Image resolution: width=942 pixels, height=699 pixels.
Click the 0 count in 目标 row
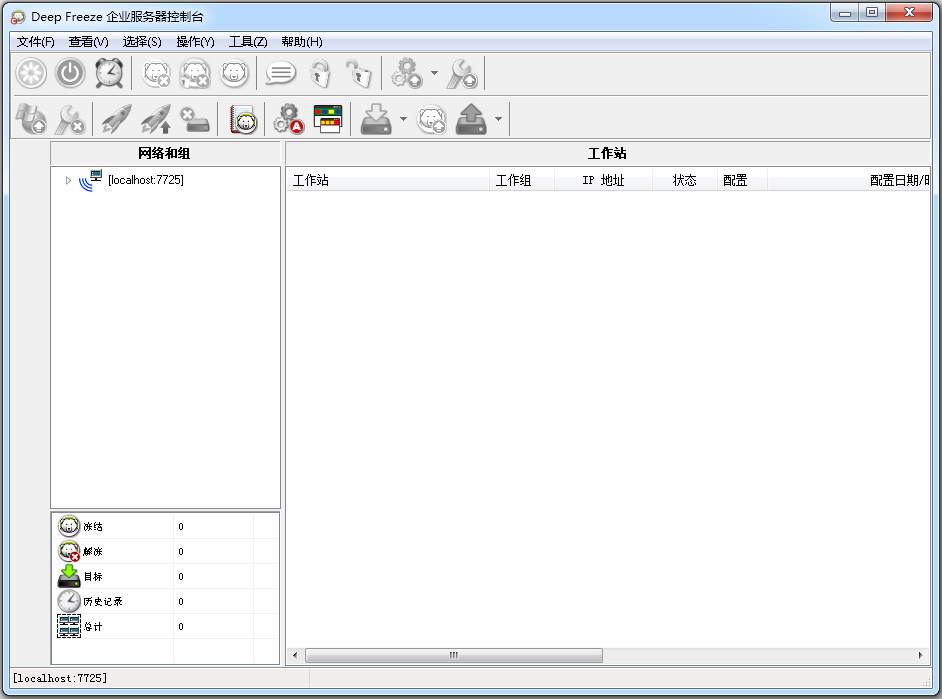181,576
